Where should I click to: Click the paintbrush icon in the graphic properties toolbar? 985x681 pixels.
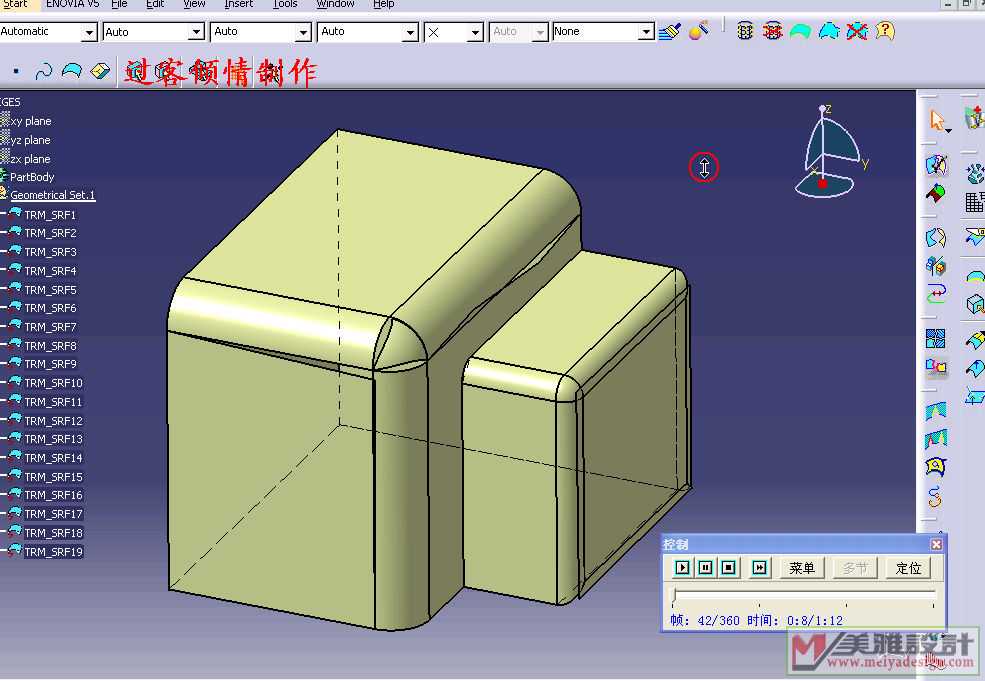pyautogui.click(x=670, y=32)
